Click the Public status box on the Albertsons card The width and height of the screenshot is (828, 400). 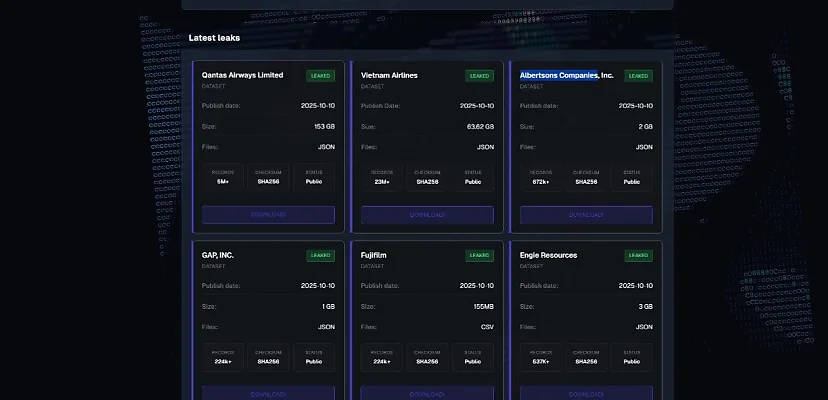tap(632, 177)
